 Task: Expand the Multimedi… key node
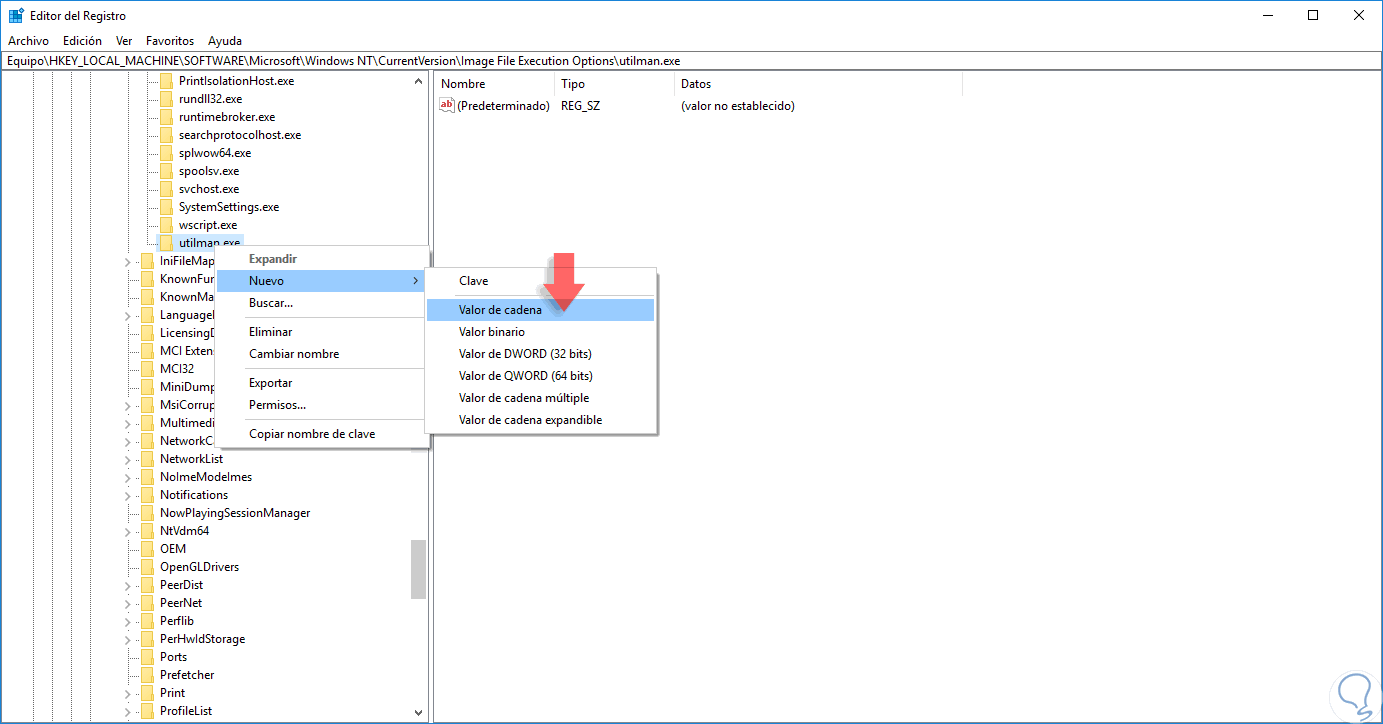tap(128, 424)
